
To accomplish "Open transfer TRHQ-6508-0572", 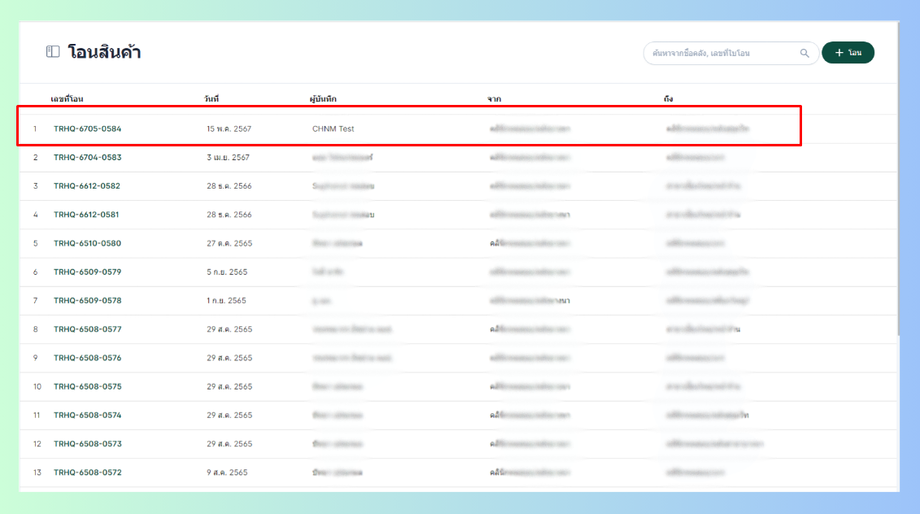I will point(87,472).
